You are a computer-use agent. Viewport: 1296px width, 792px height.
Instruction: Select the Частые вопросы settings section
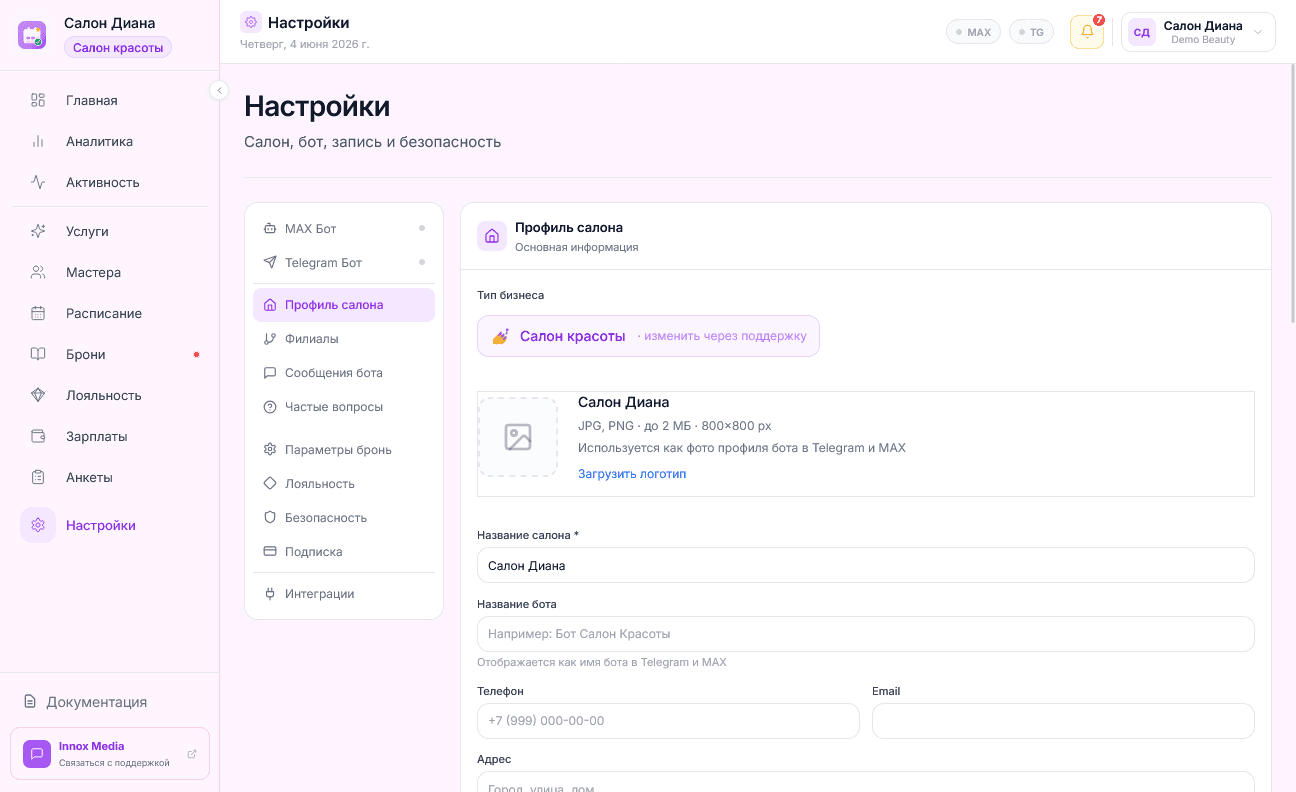pos(344,407)
